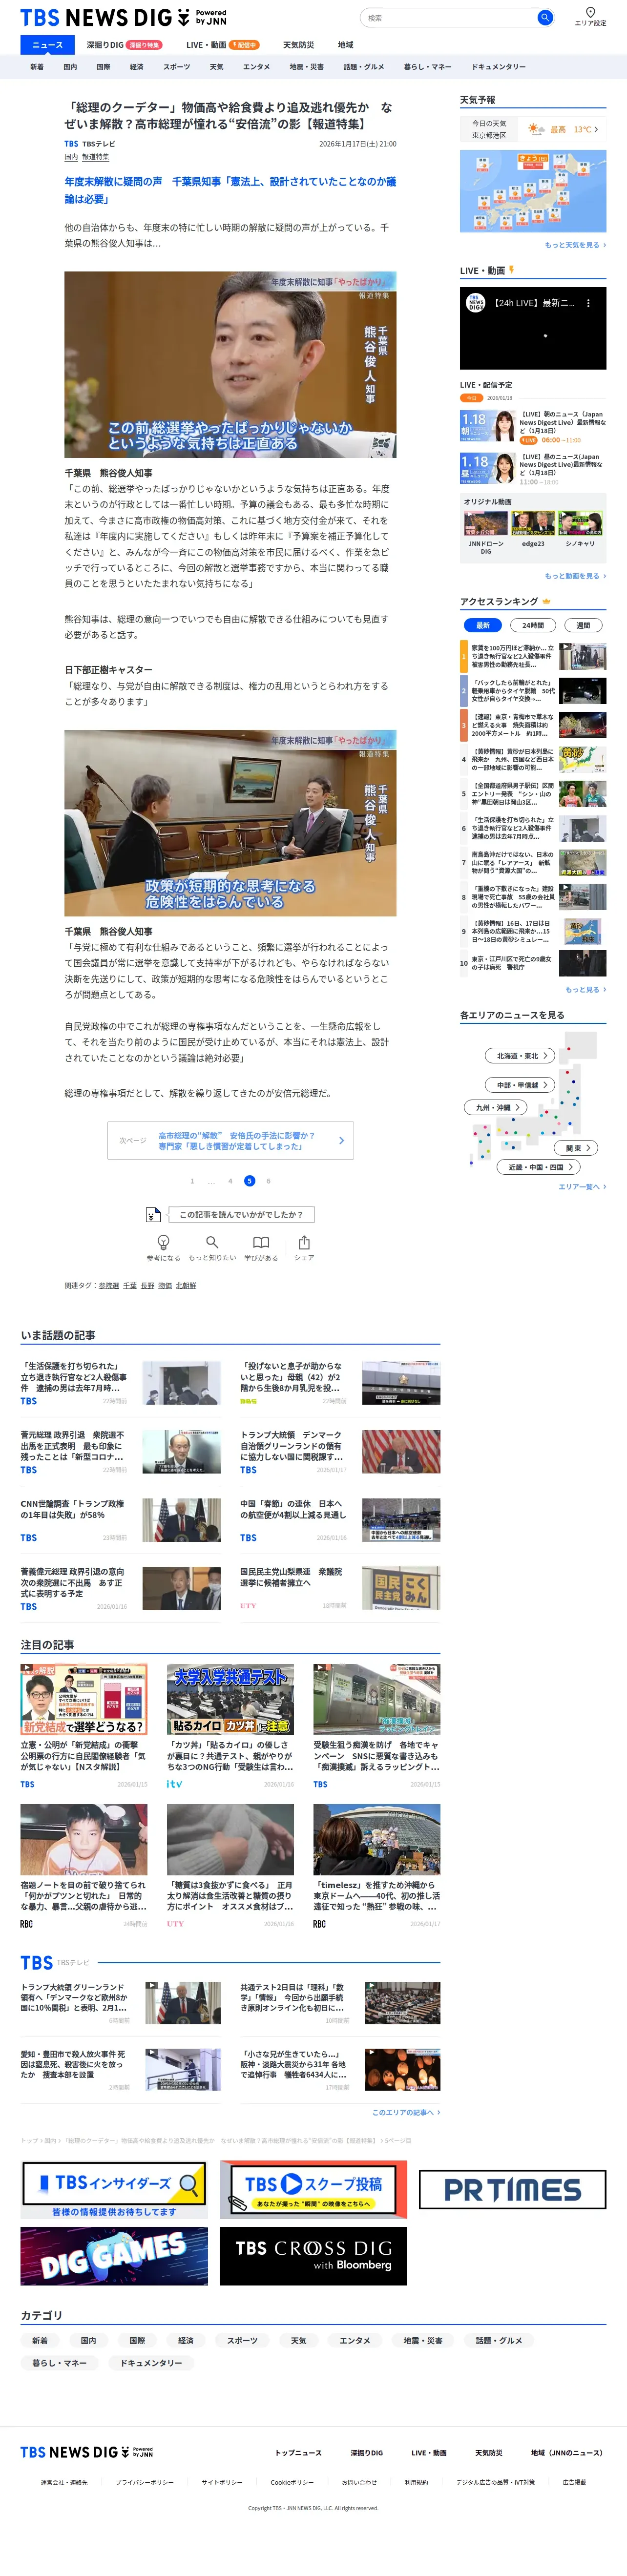
Task: Open the footer プライバシーポリシー link
Action: pyautogui.click(x=144, y=2482)
